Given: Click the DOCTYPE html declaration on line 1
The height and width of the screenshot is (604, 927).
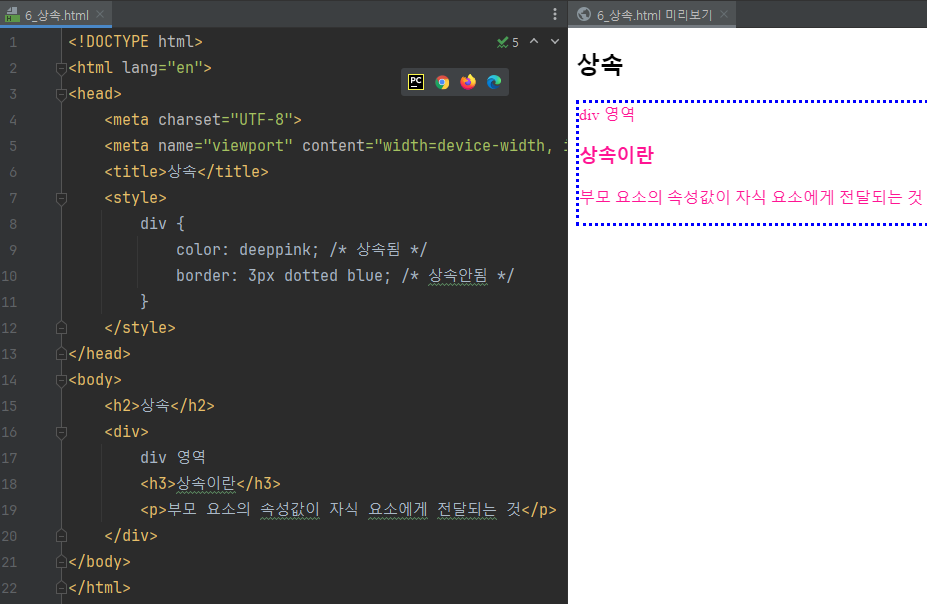Looking at the screenshot, I should click(x=135, y=42).
